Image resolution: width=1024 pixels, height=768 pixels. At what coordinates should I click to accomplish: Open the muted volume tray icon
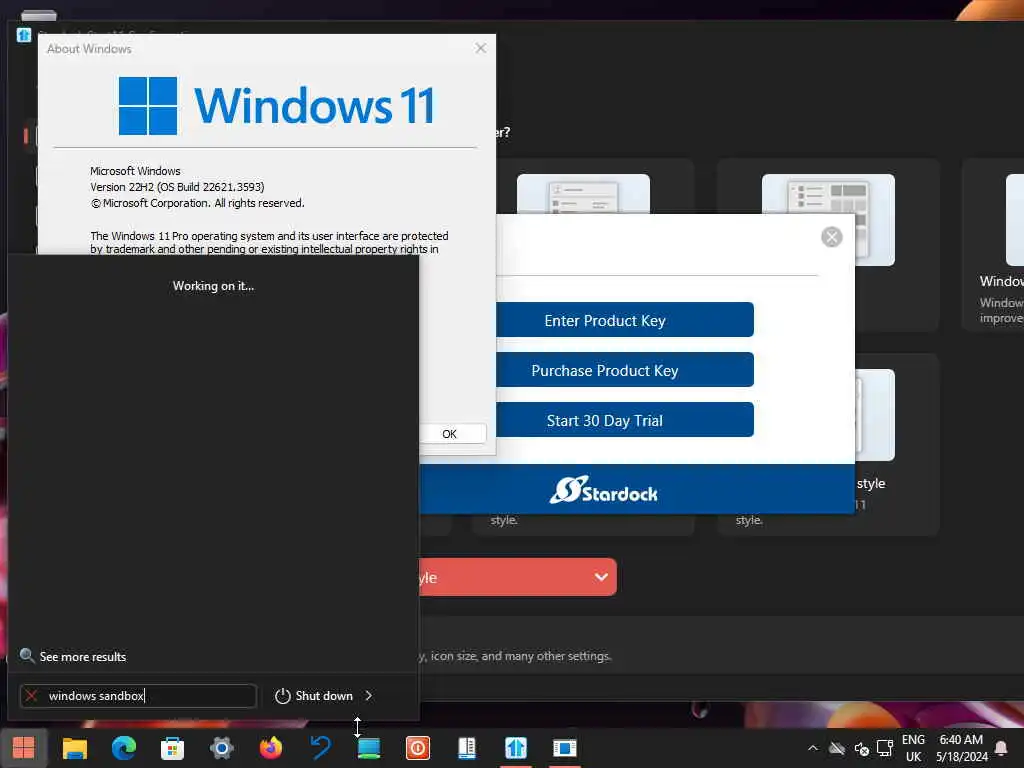click(861, 748)
